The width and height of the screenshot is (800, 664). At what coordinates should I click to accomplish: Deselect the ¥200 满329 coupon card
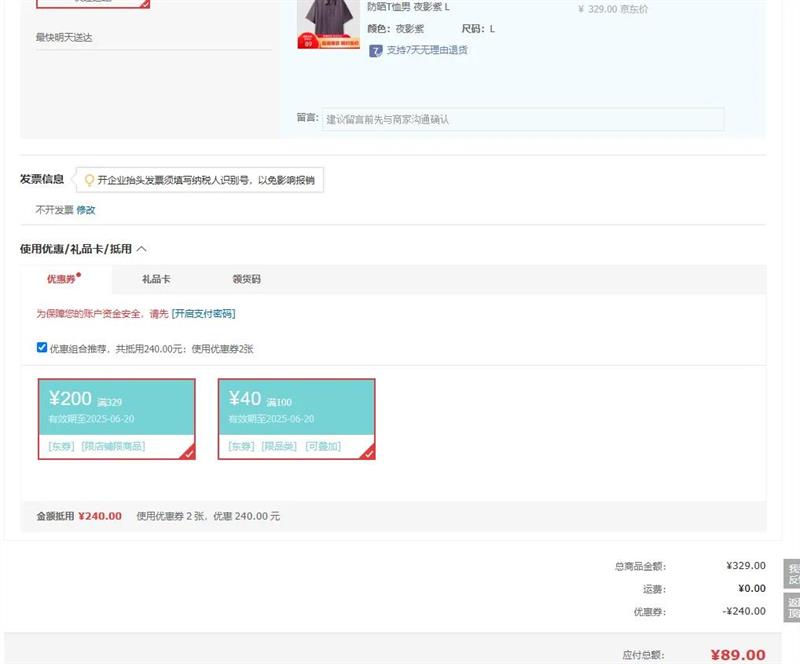116,418
